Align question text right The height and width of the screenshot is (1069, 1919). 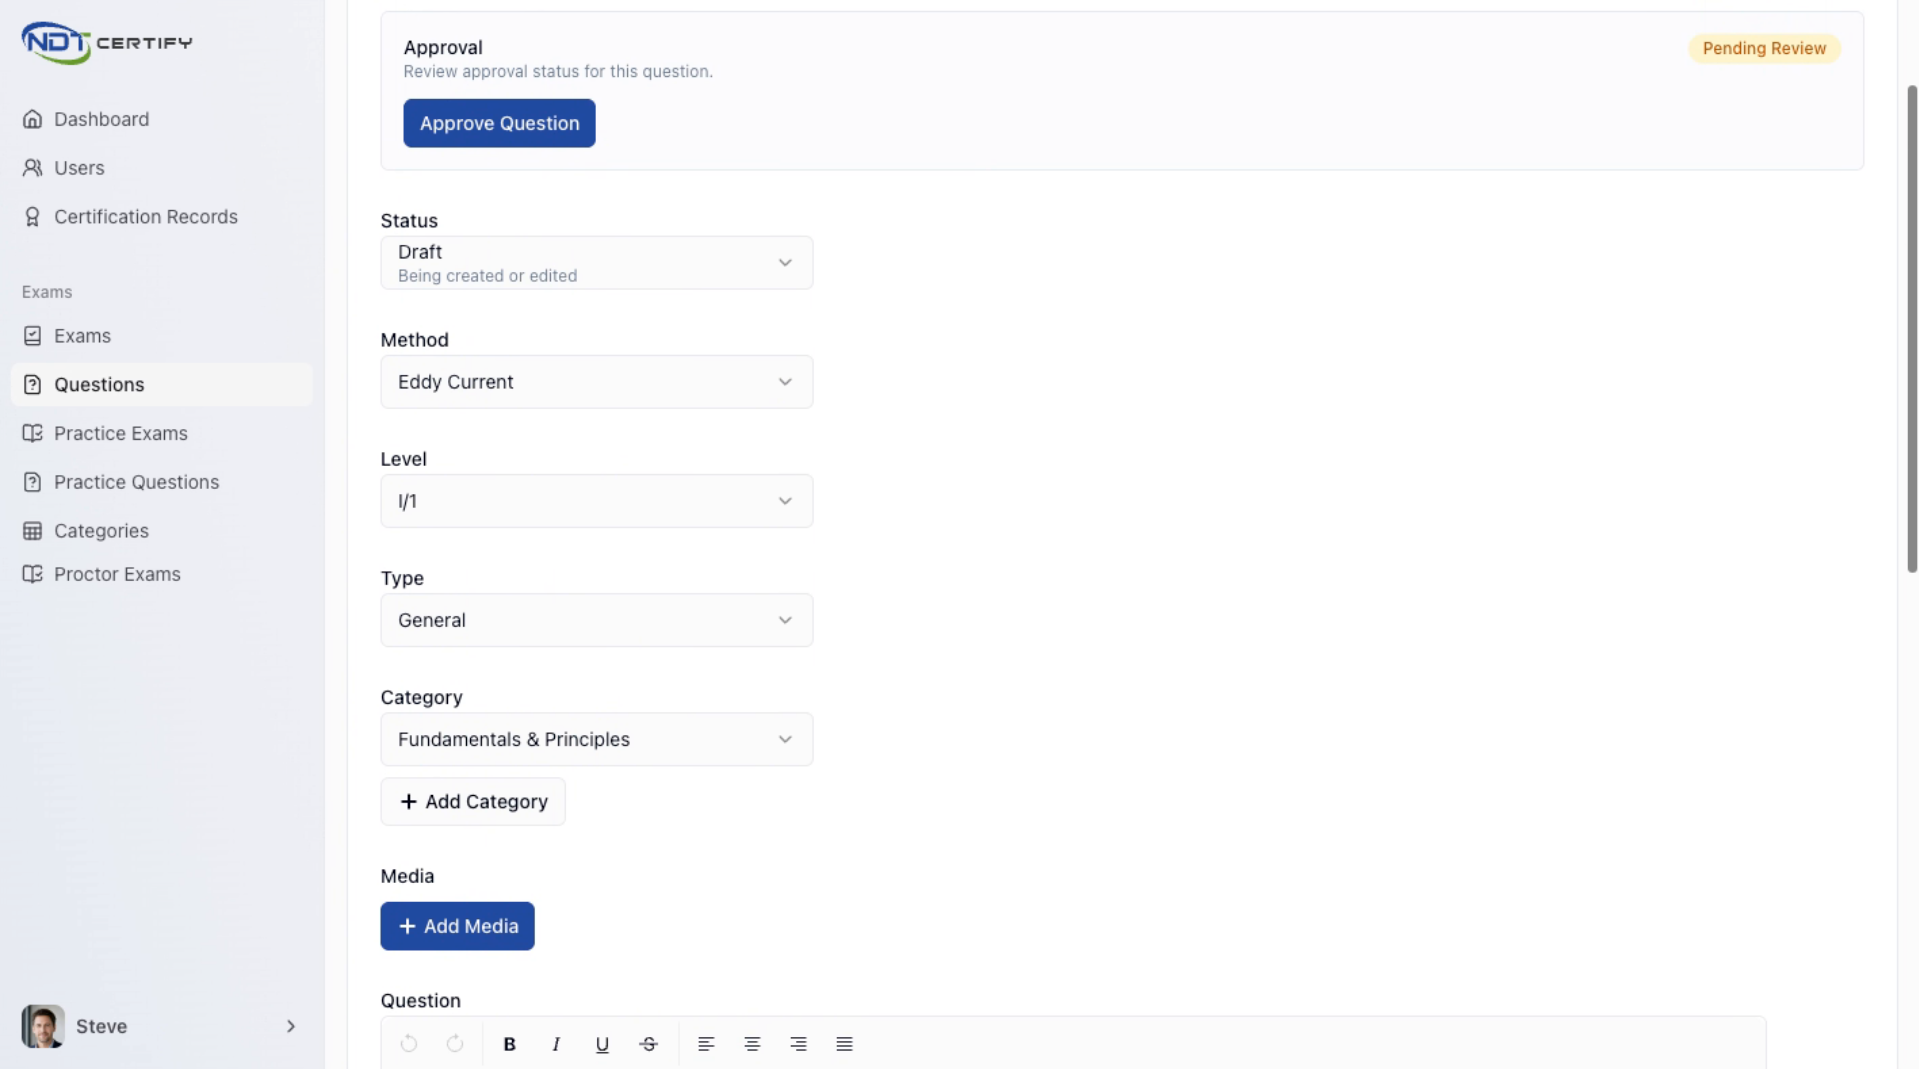pyautogui.click(x=798, y=1044)
